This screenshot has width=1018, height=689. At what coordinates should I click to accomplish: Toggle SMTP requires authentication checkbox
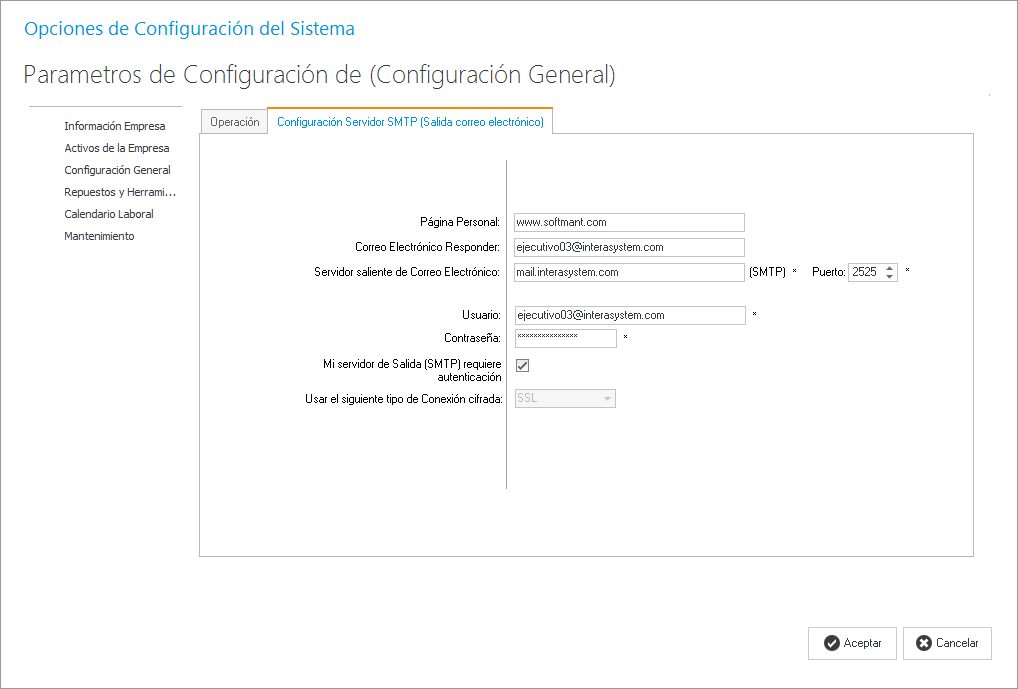[x=522, y=366]
